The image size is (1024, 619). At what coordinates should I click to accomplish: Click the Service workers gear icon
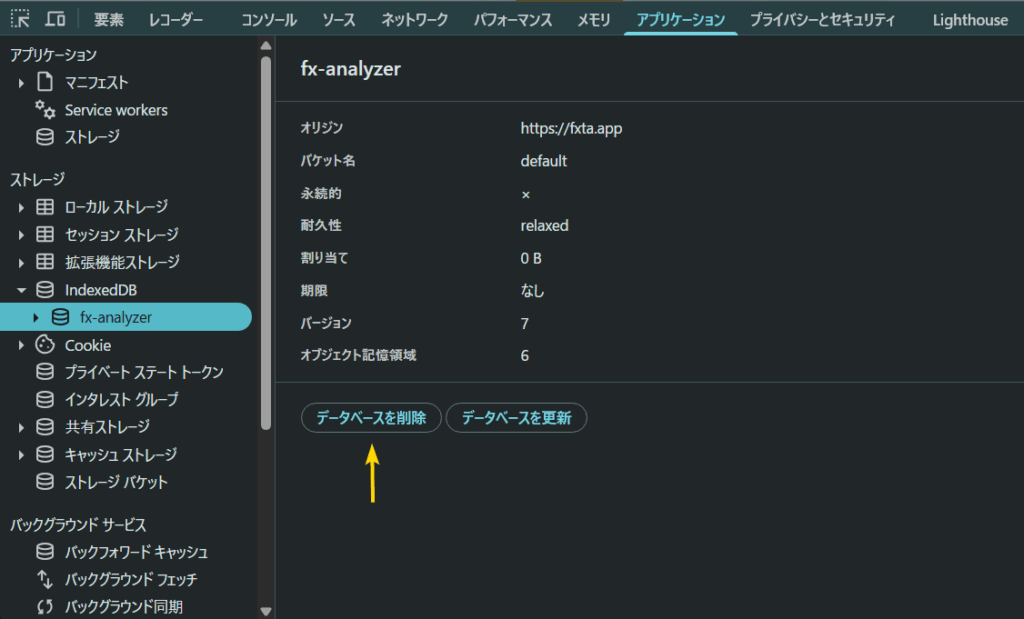[43, 110]
